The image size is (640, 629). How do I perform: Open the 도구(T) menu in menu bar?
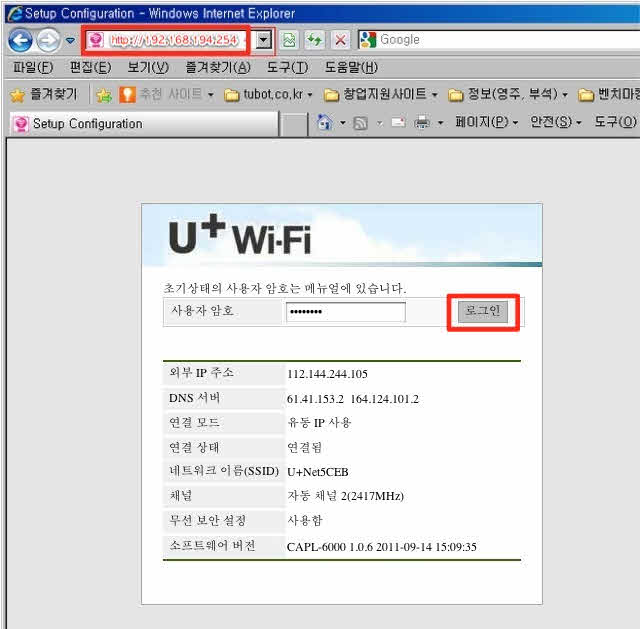pyautogui.click(x=287, y=67)
